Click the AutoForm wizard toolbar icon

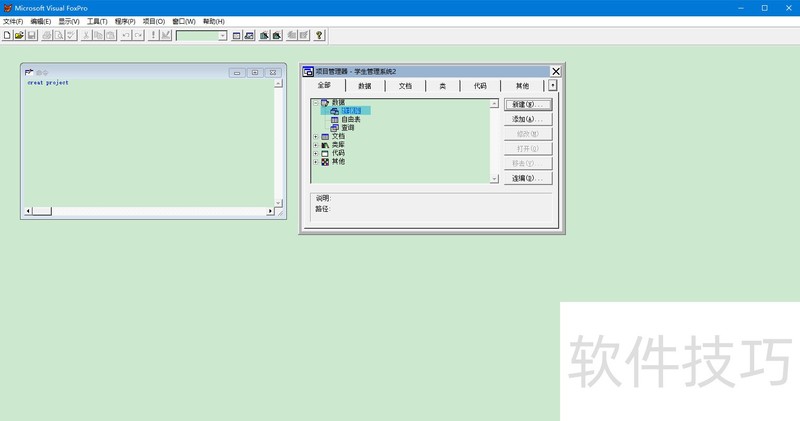pos(291,35)
